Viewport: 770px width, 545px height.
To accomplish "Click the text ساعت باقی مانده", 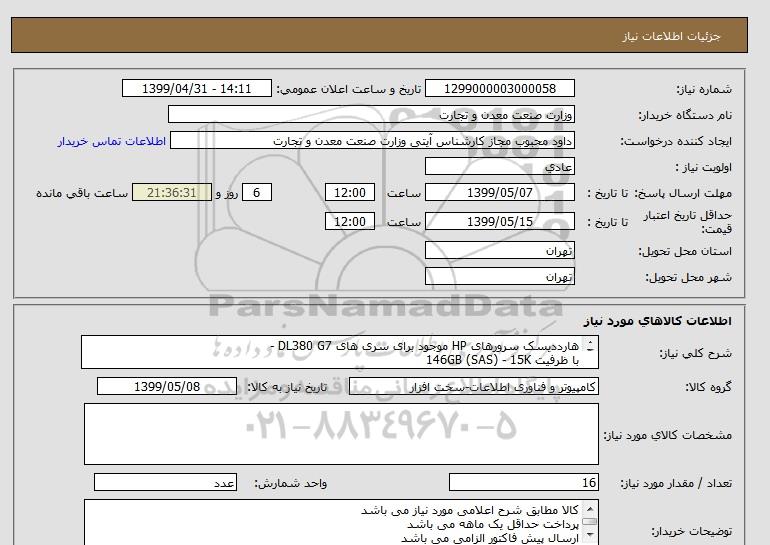I will (82, 193).
